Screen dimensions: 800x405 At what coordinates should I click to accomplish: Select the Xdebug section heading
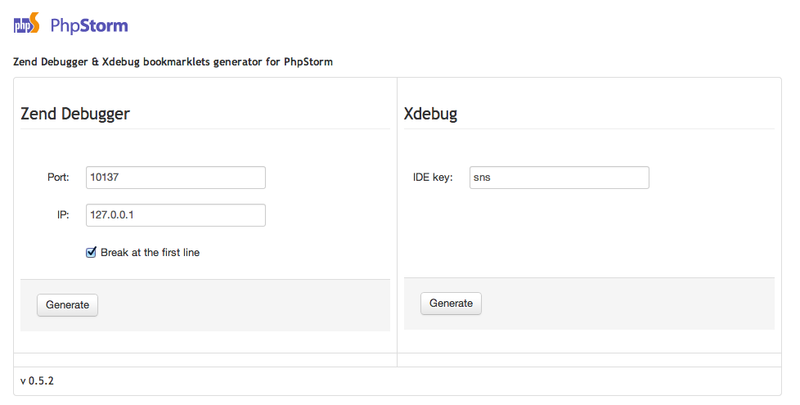point(431,113)
